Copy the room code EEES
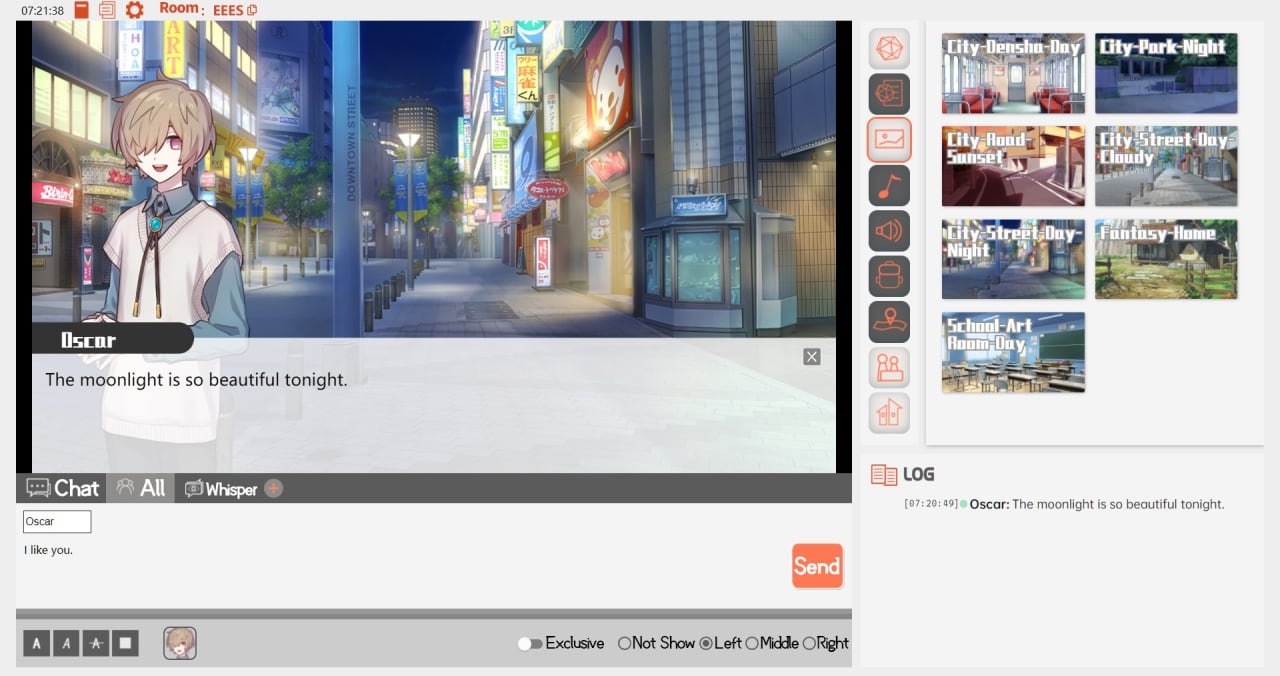 point(252,10)
